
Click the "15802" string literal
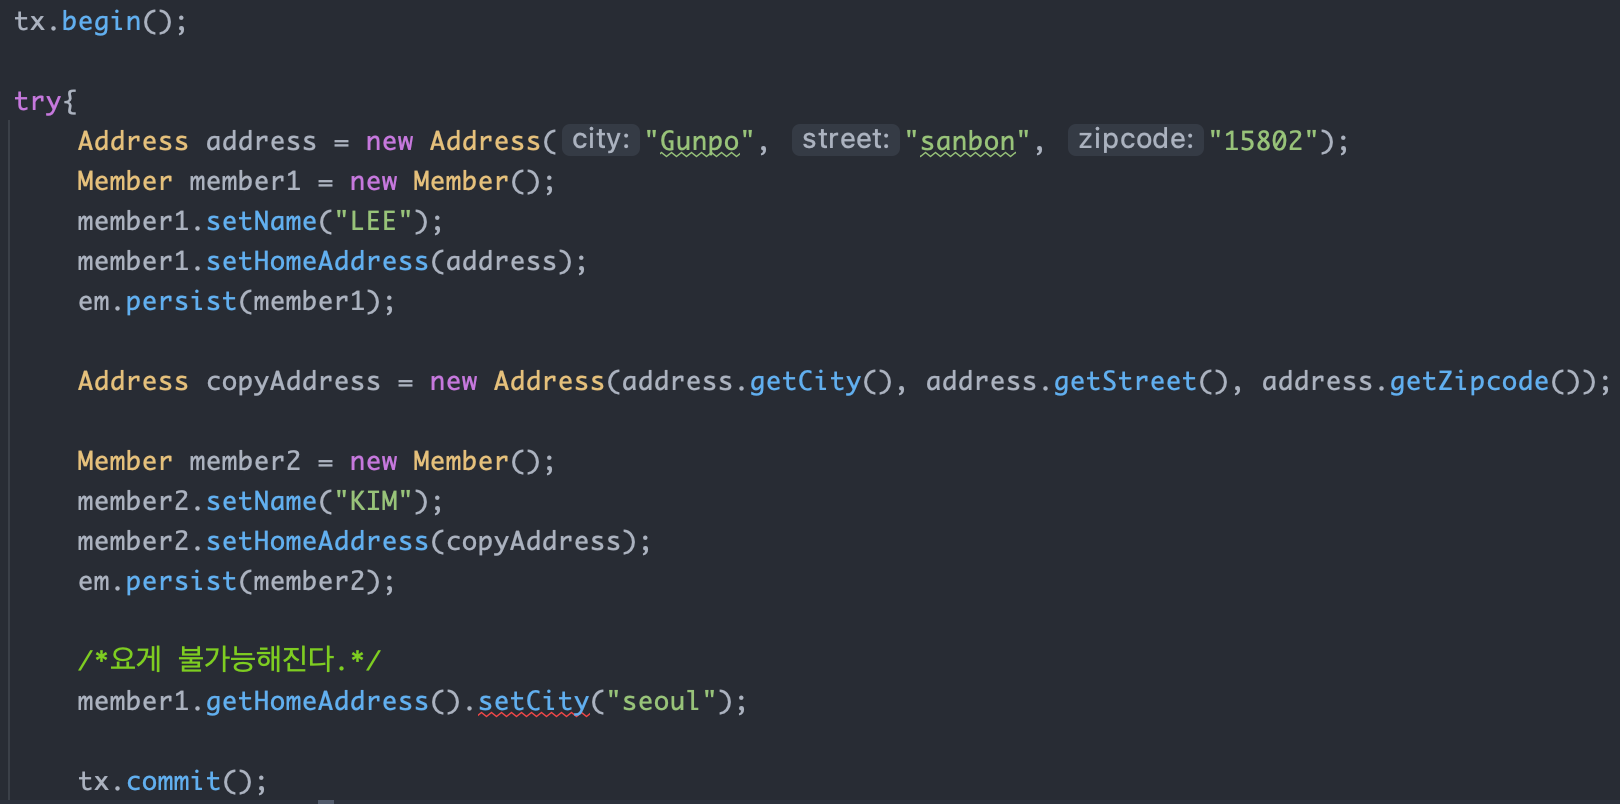coord(1264,141)
